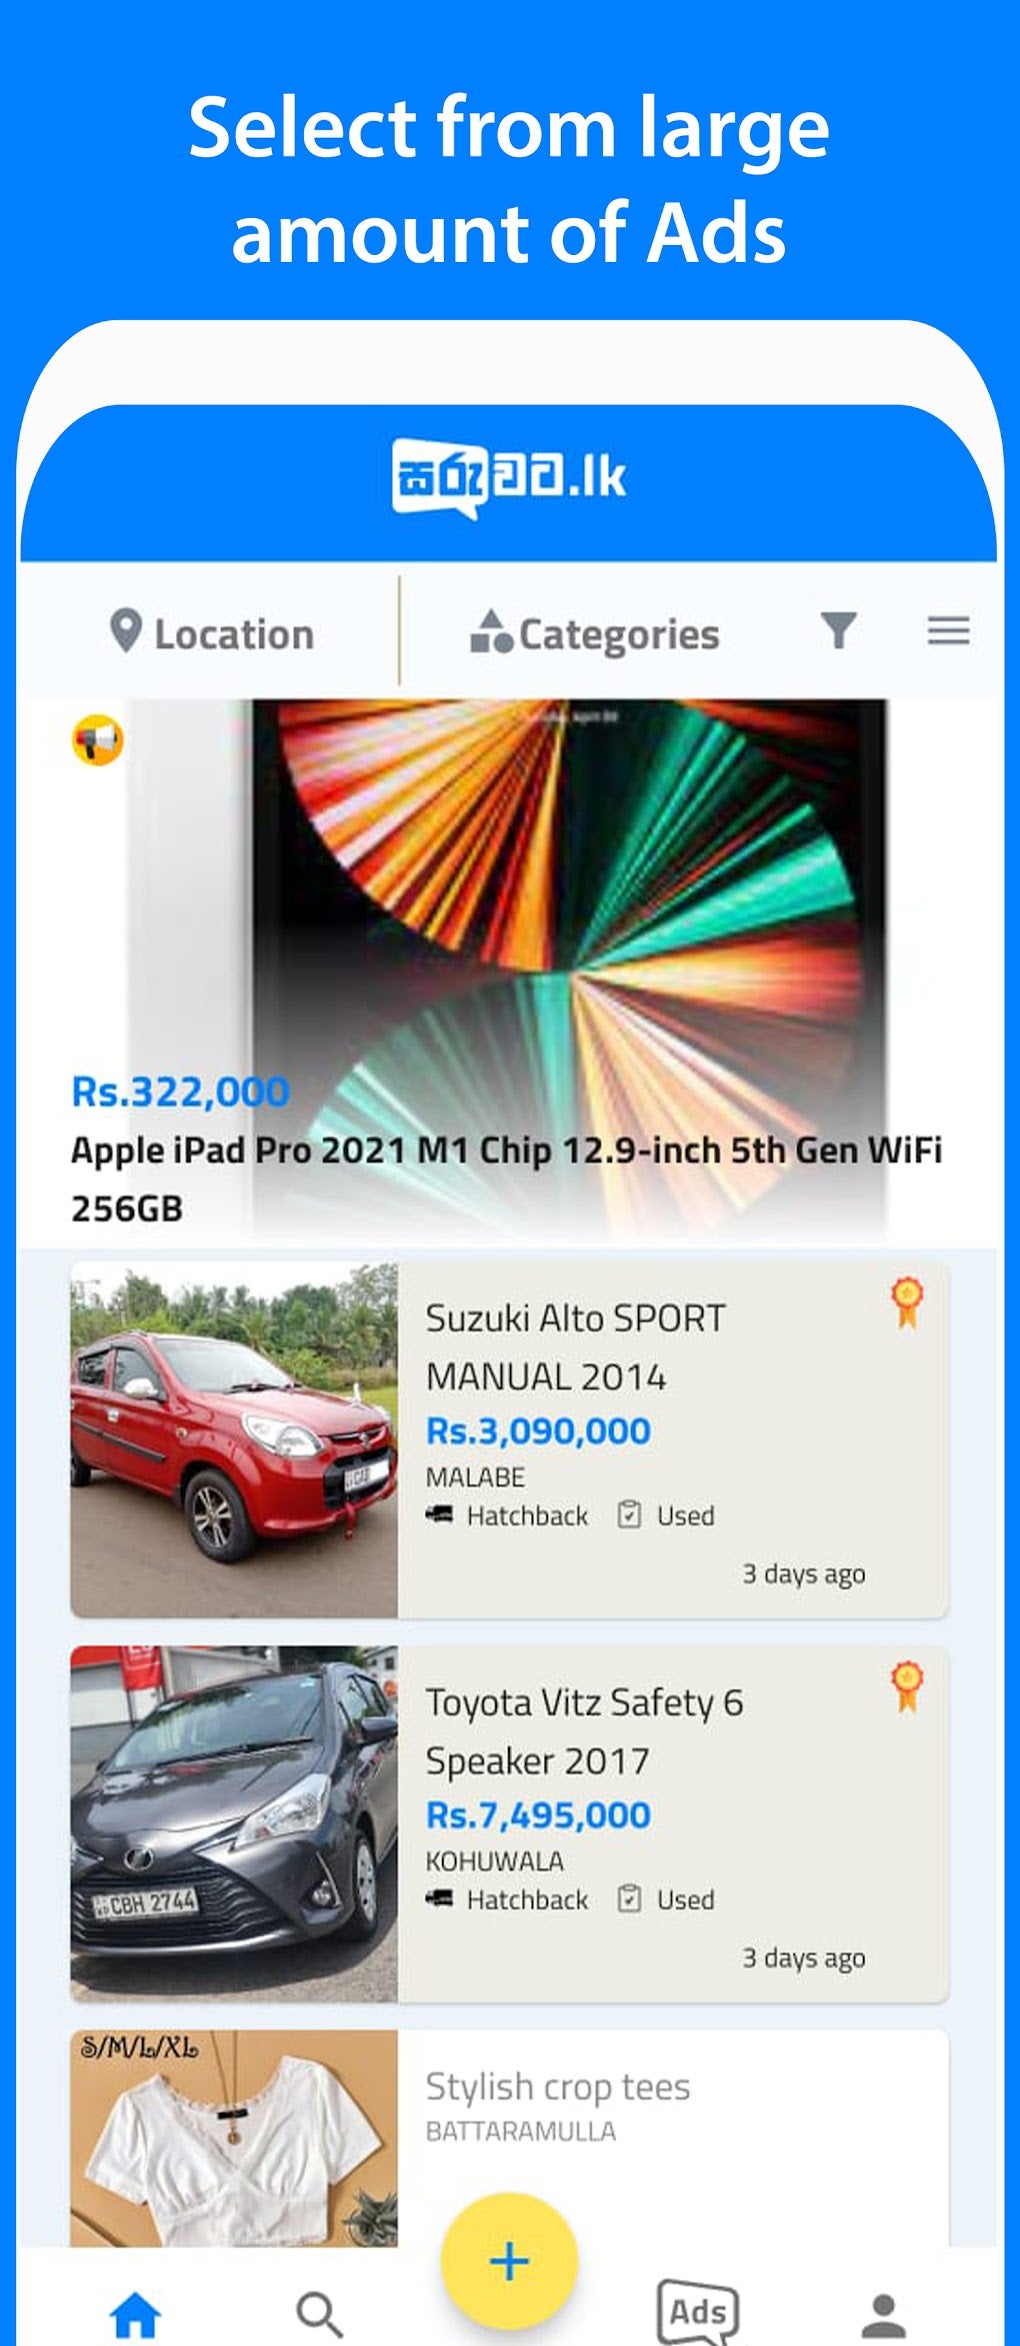Screen dimensions: 1020x2346
Task: Open the white crop tee thumbnail
Action: click(234, 2138)
